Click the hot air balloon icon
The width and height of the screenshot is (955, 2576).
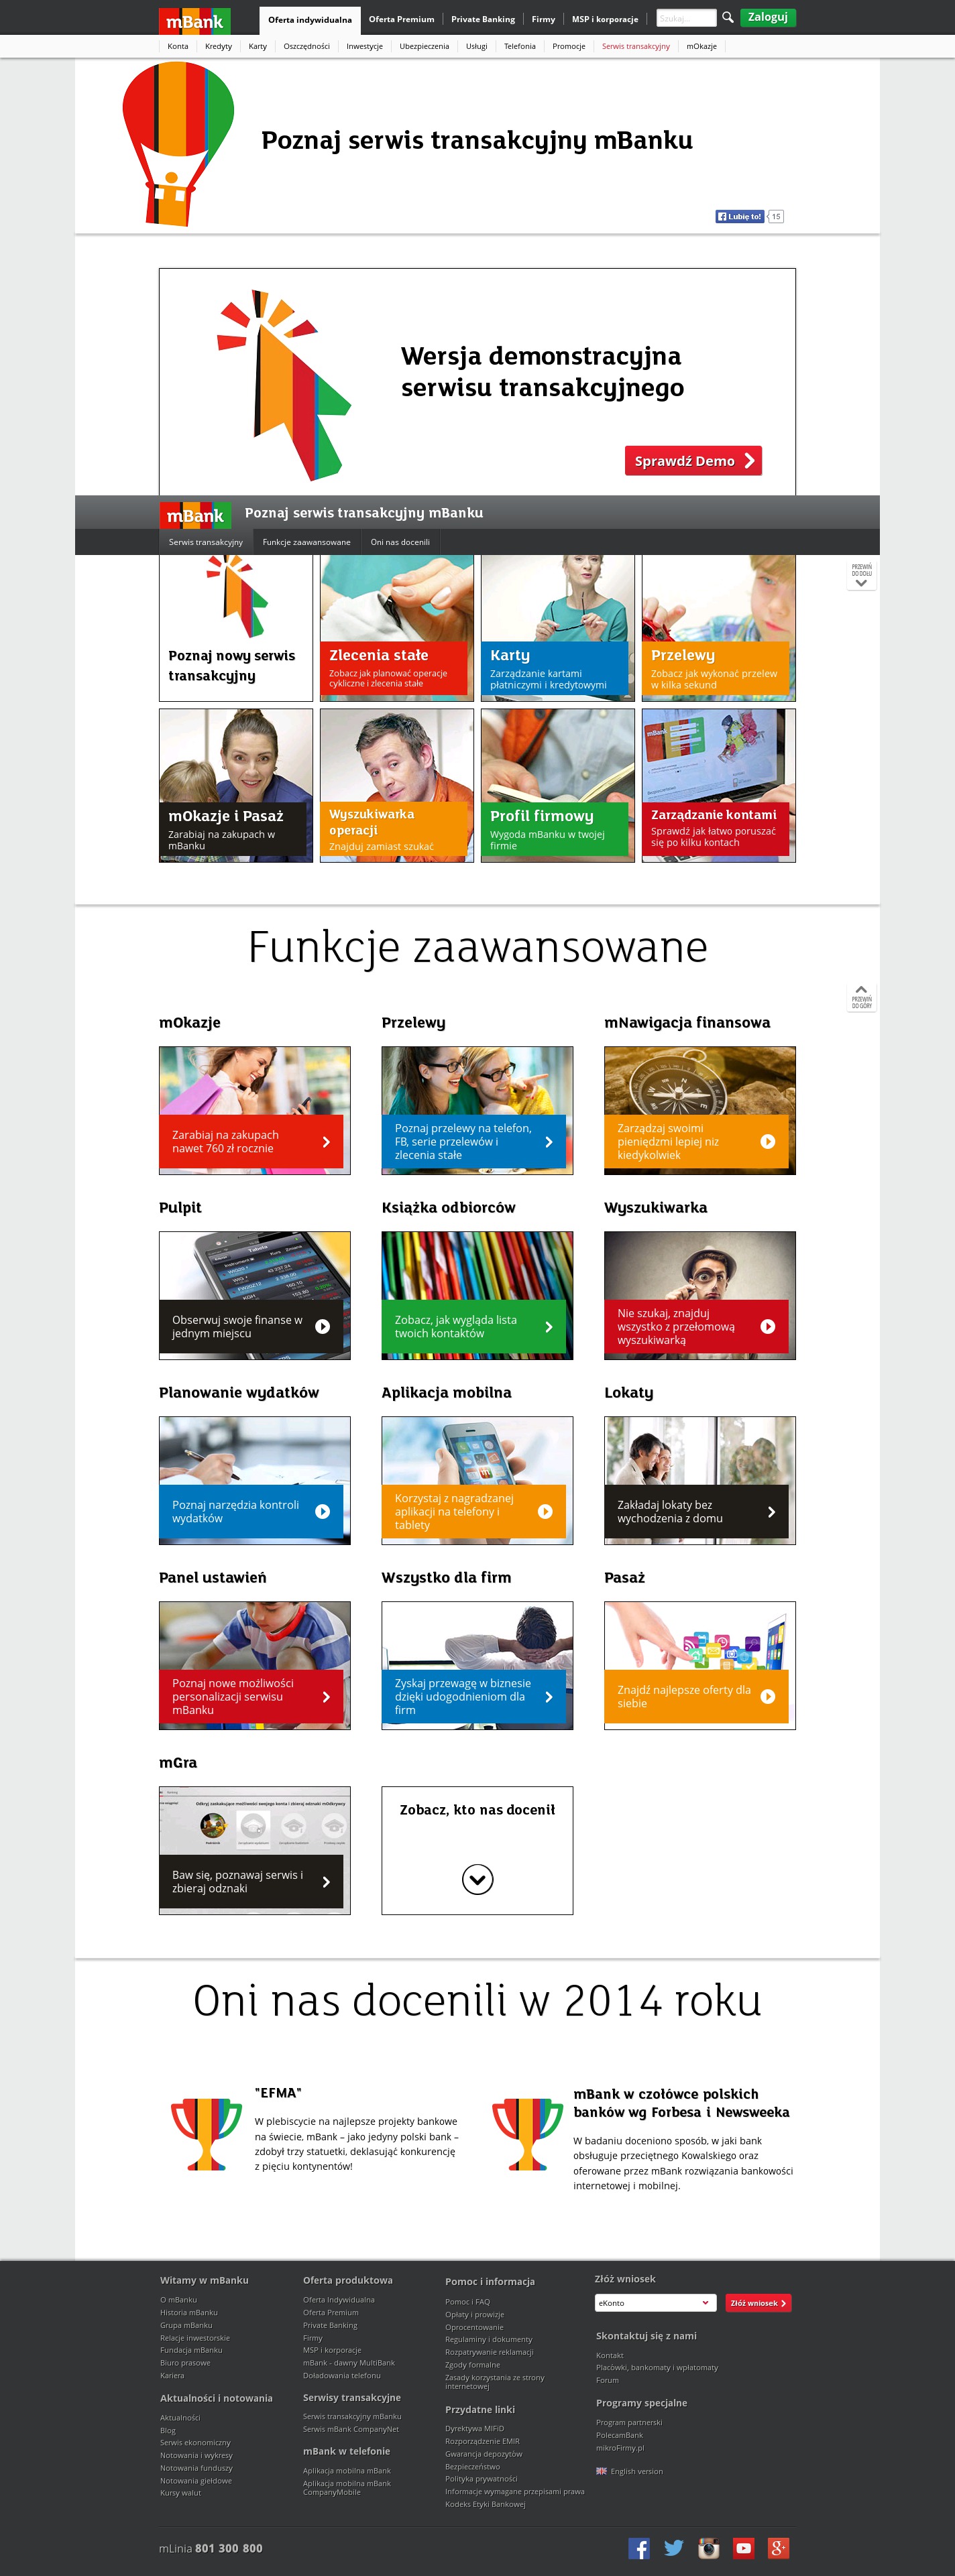(178, 143)
